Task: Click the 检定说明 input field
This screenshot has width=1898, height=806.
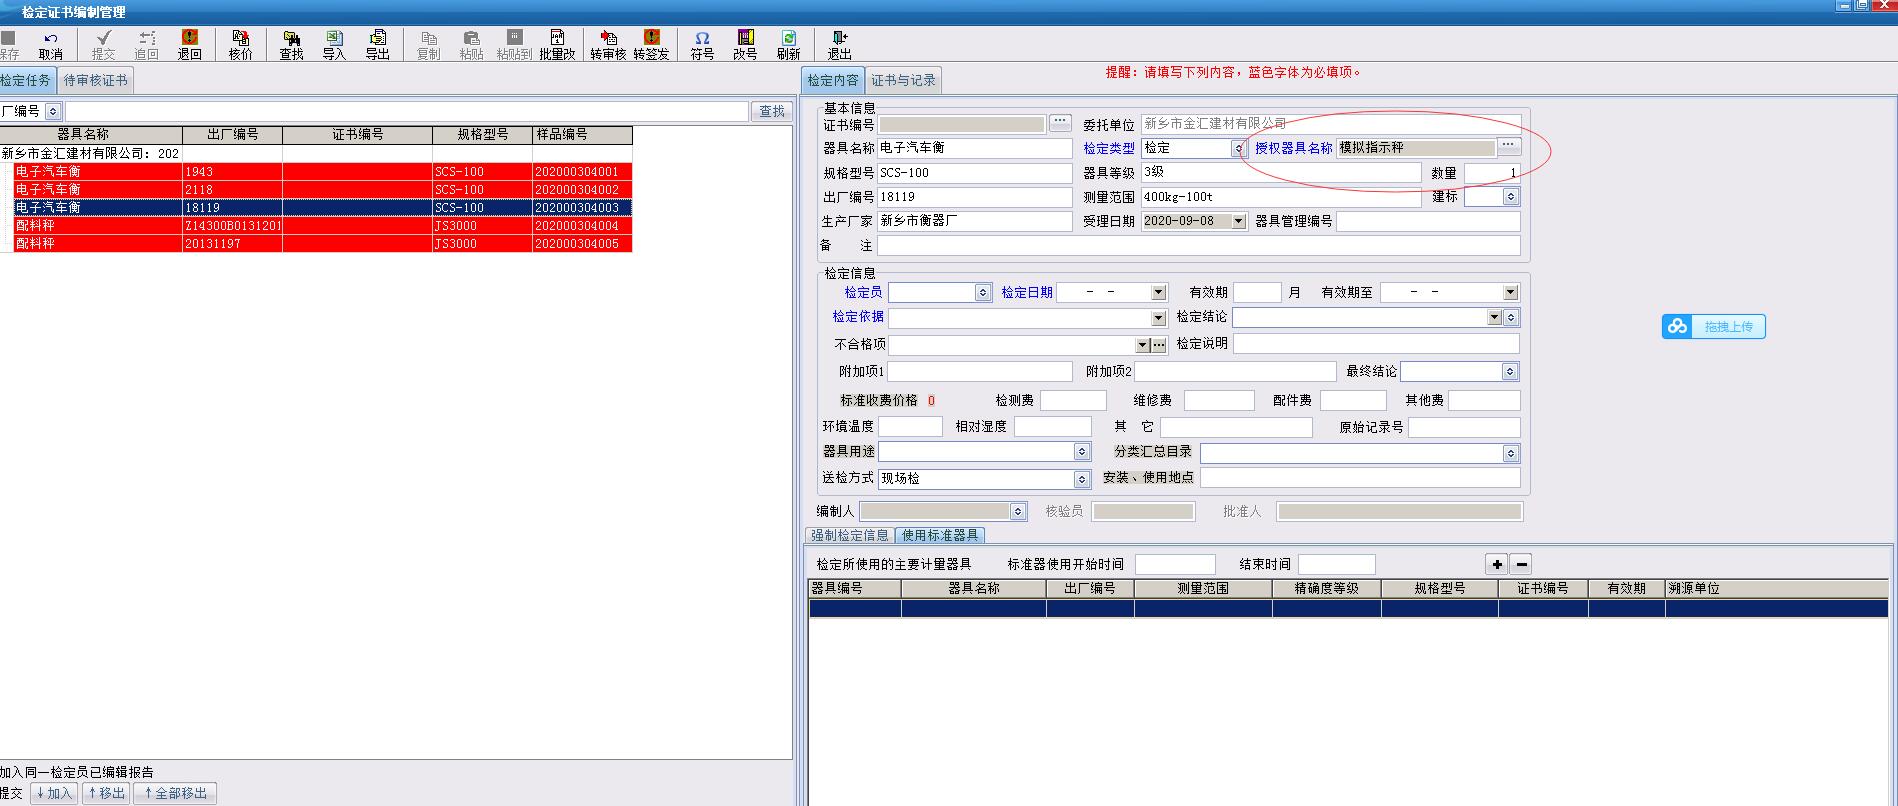Action: point(1375,344)
